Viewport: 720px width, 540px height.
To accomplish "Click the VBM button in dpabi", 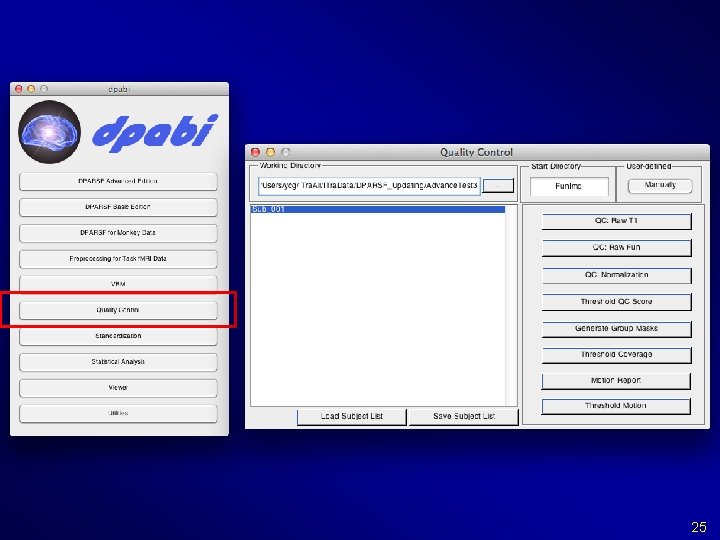I will [x=118, y=284].
